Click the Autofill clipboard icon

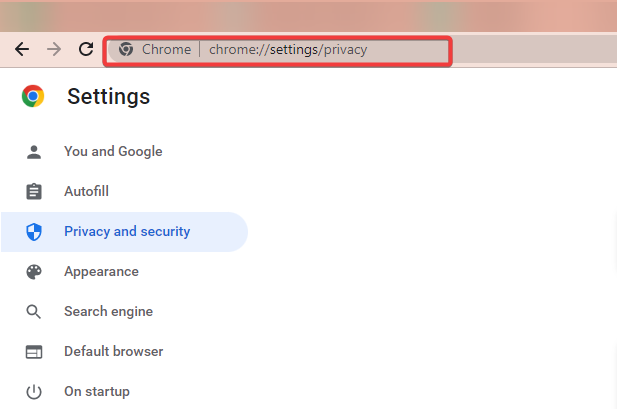pos(34,191)
